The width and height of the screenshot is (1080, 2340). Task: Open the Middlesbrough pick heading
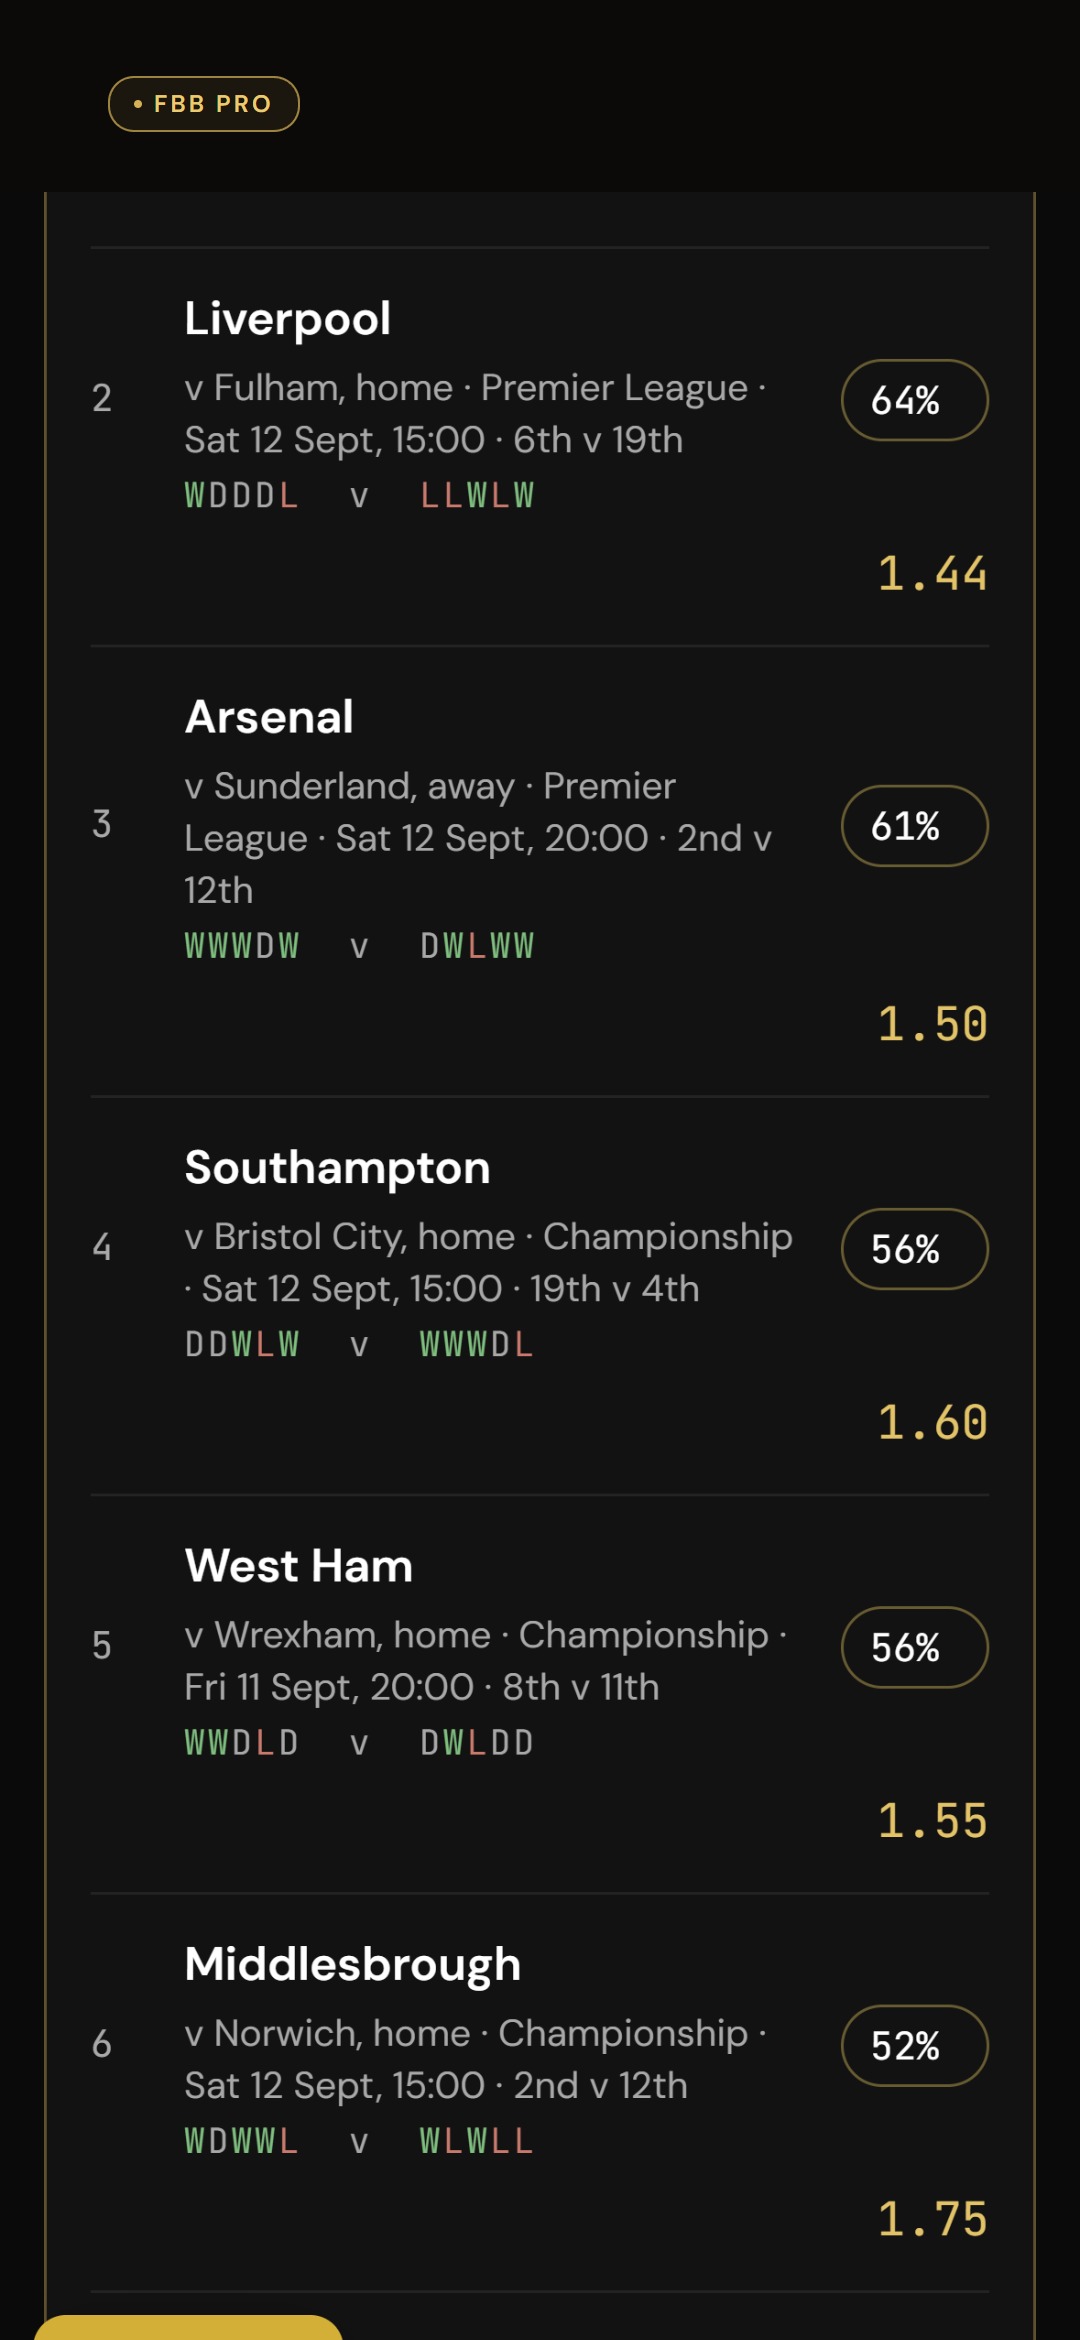tap(353, 1965)
